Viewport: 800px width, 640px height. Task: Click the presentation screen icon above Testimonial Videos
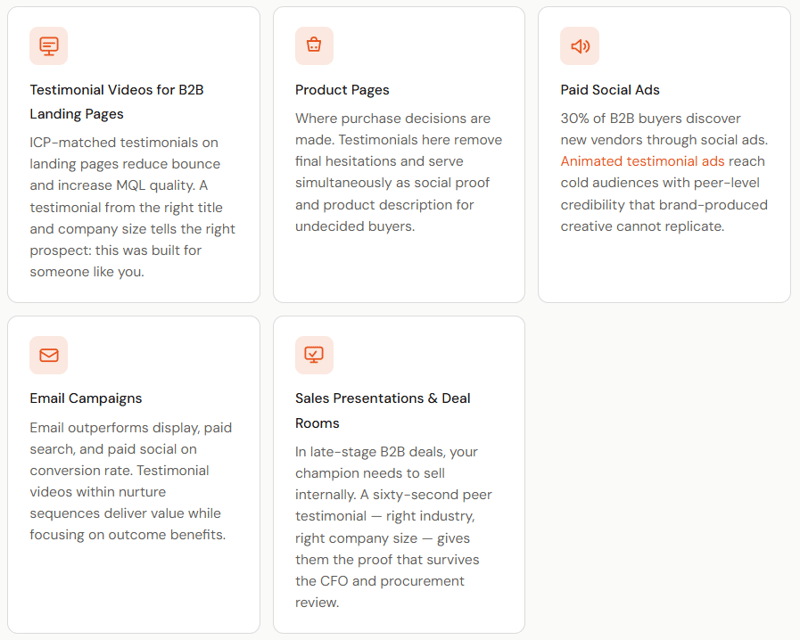(x=49, y=46)
